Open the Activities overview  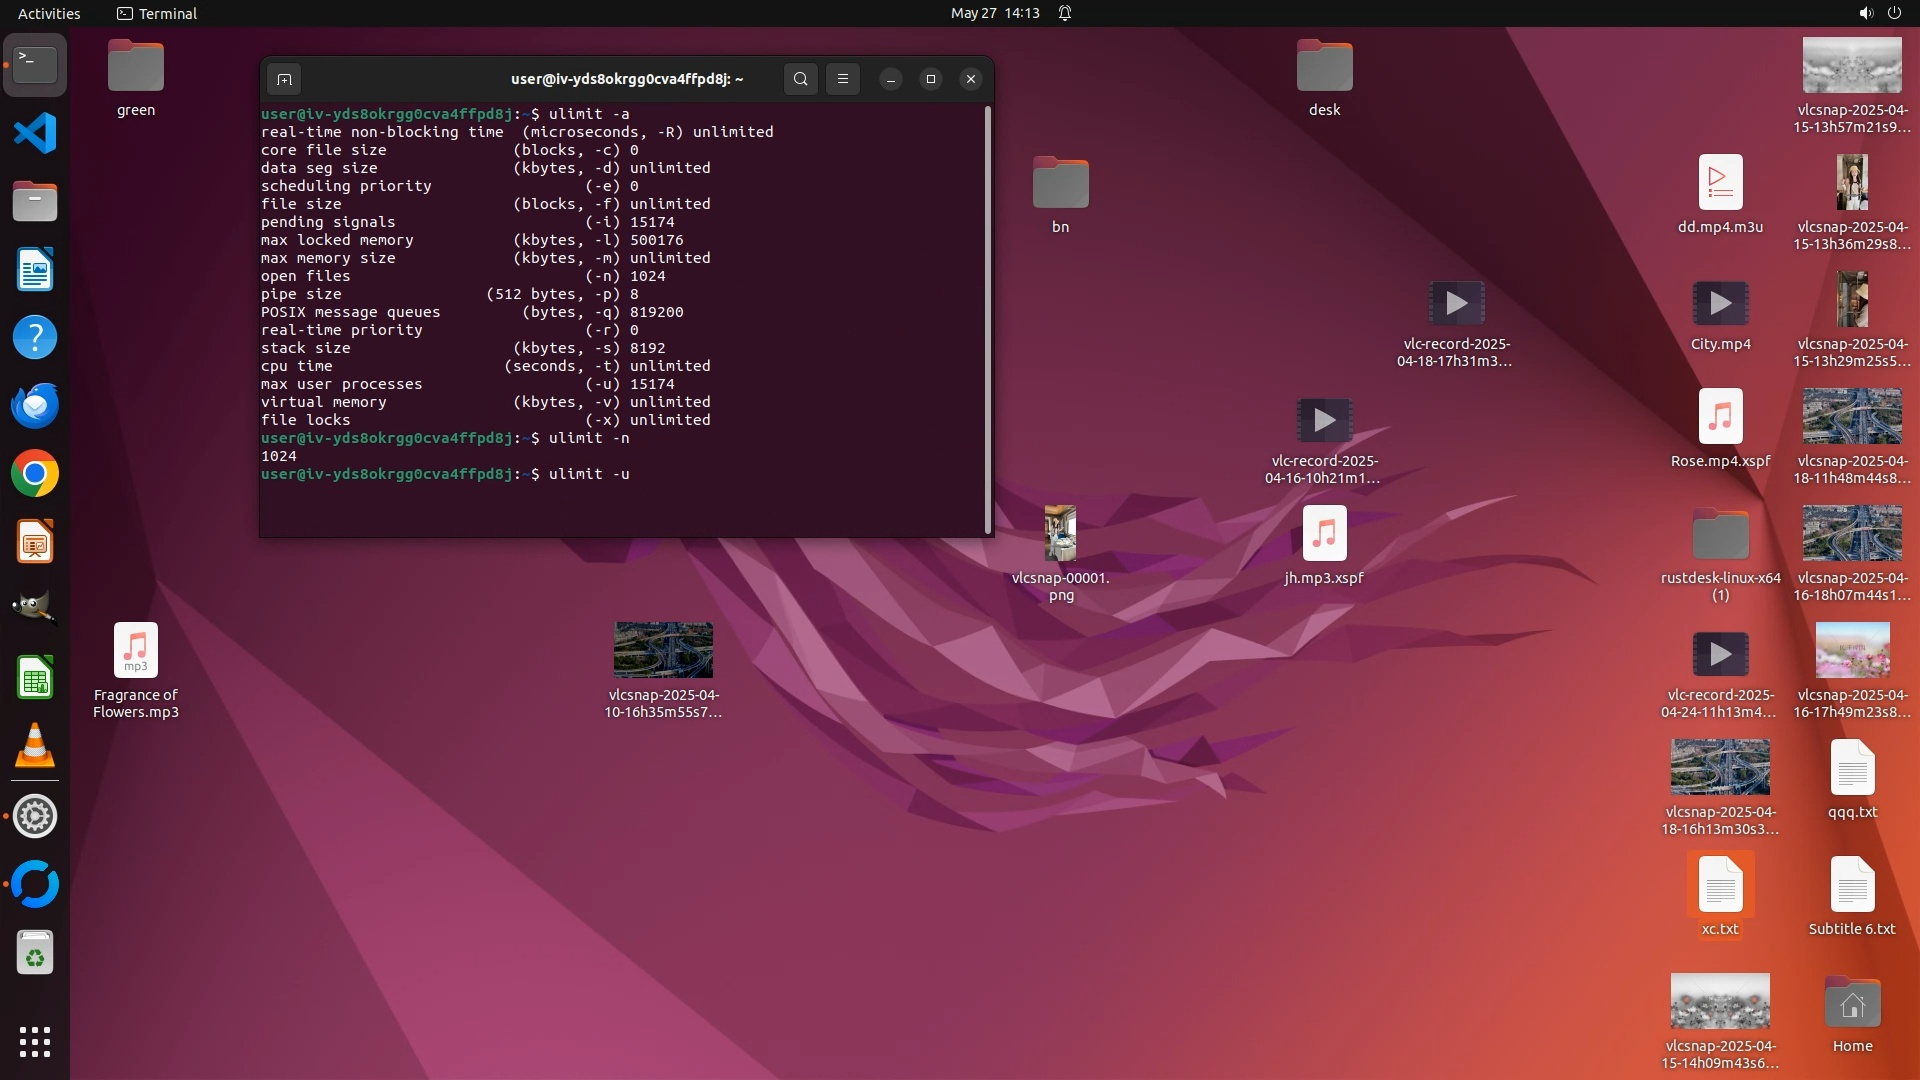pos(49,13)
